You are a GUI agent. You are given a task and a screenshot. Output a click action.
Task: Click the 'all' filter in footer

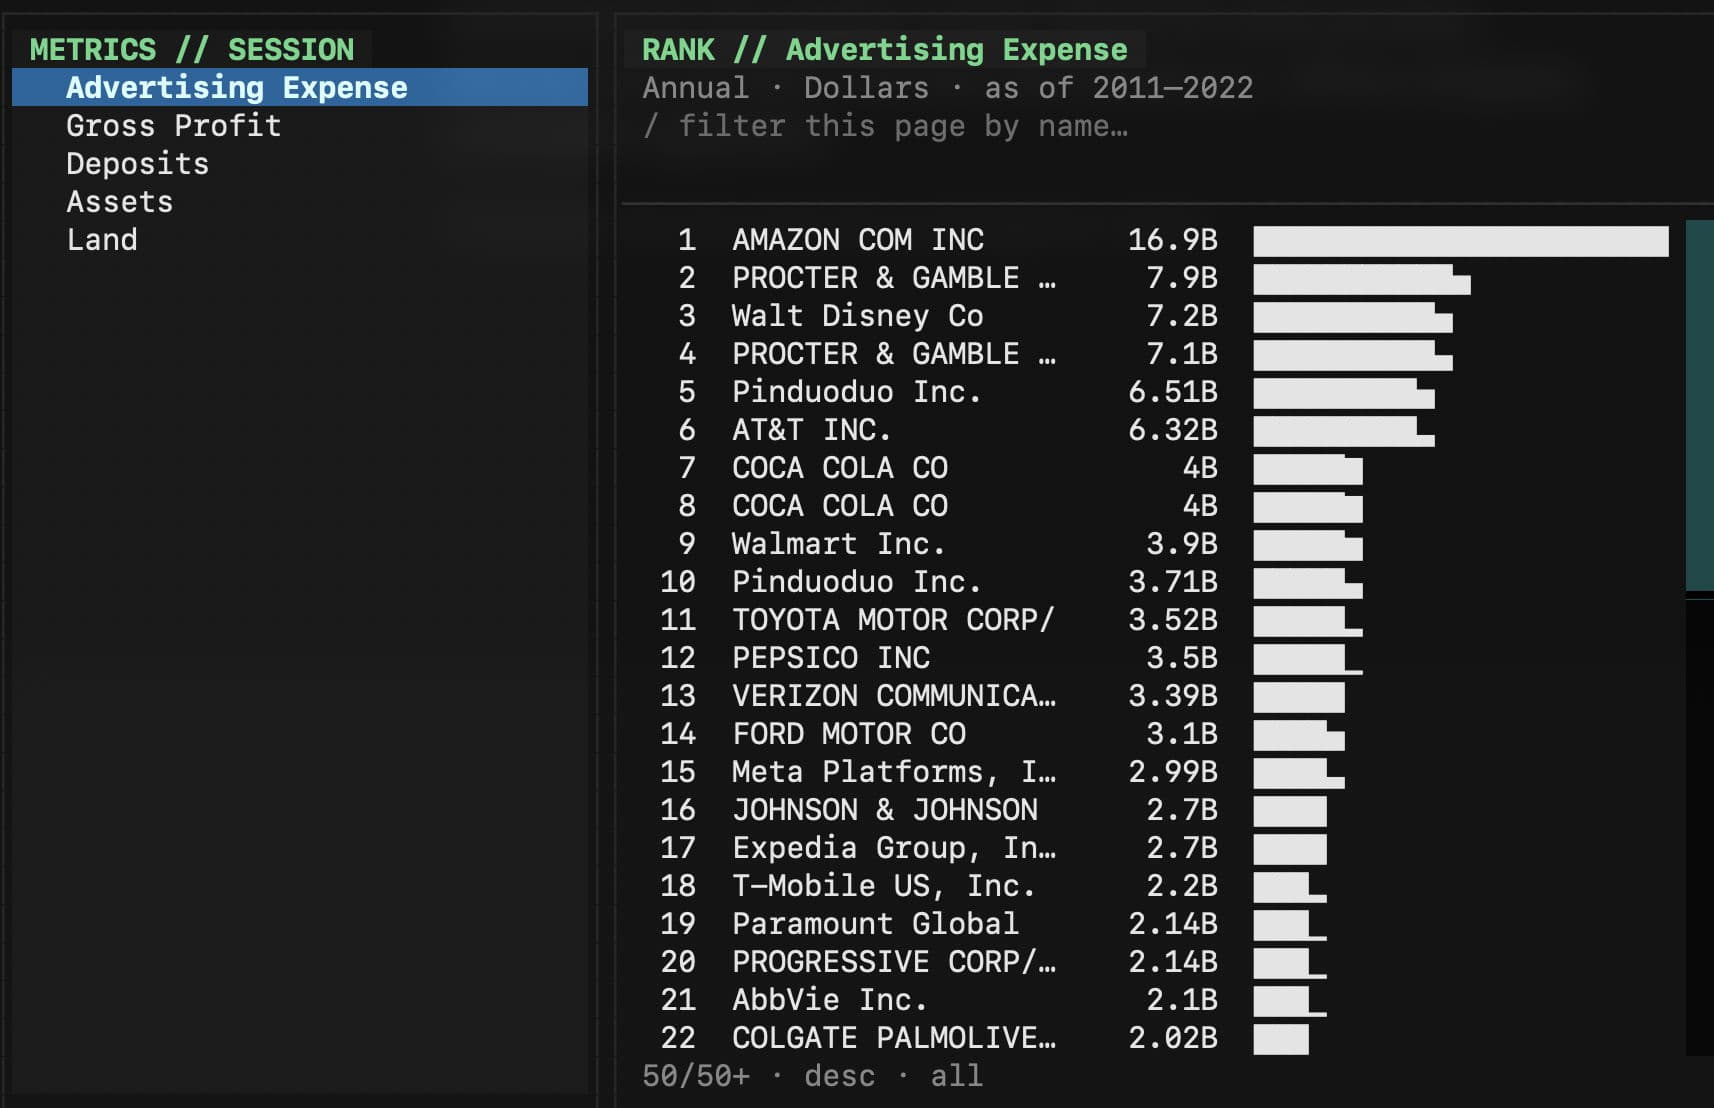[956, 1075]
